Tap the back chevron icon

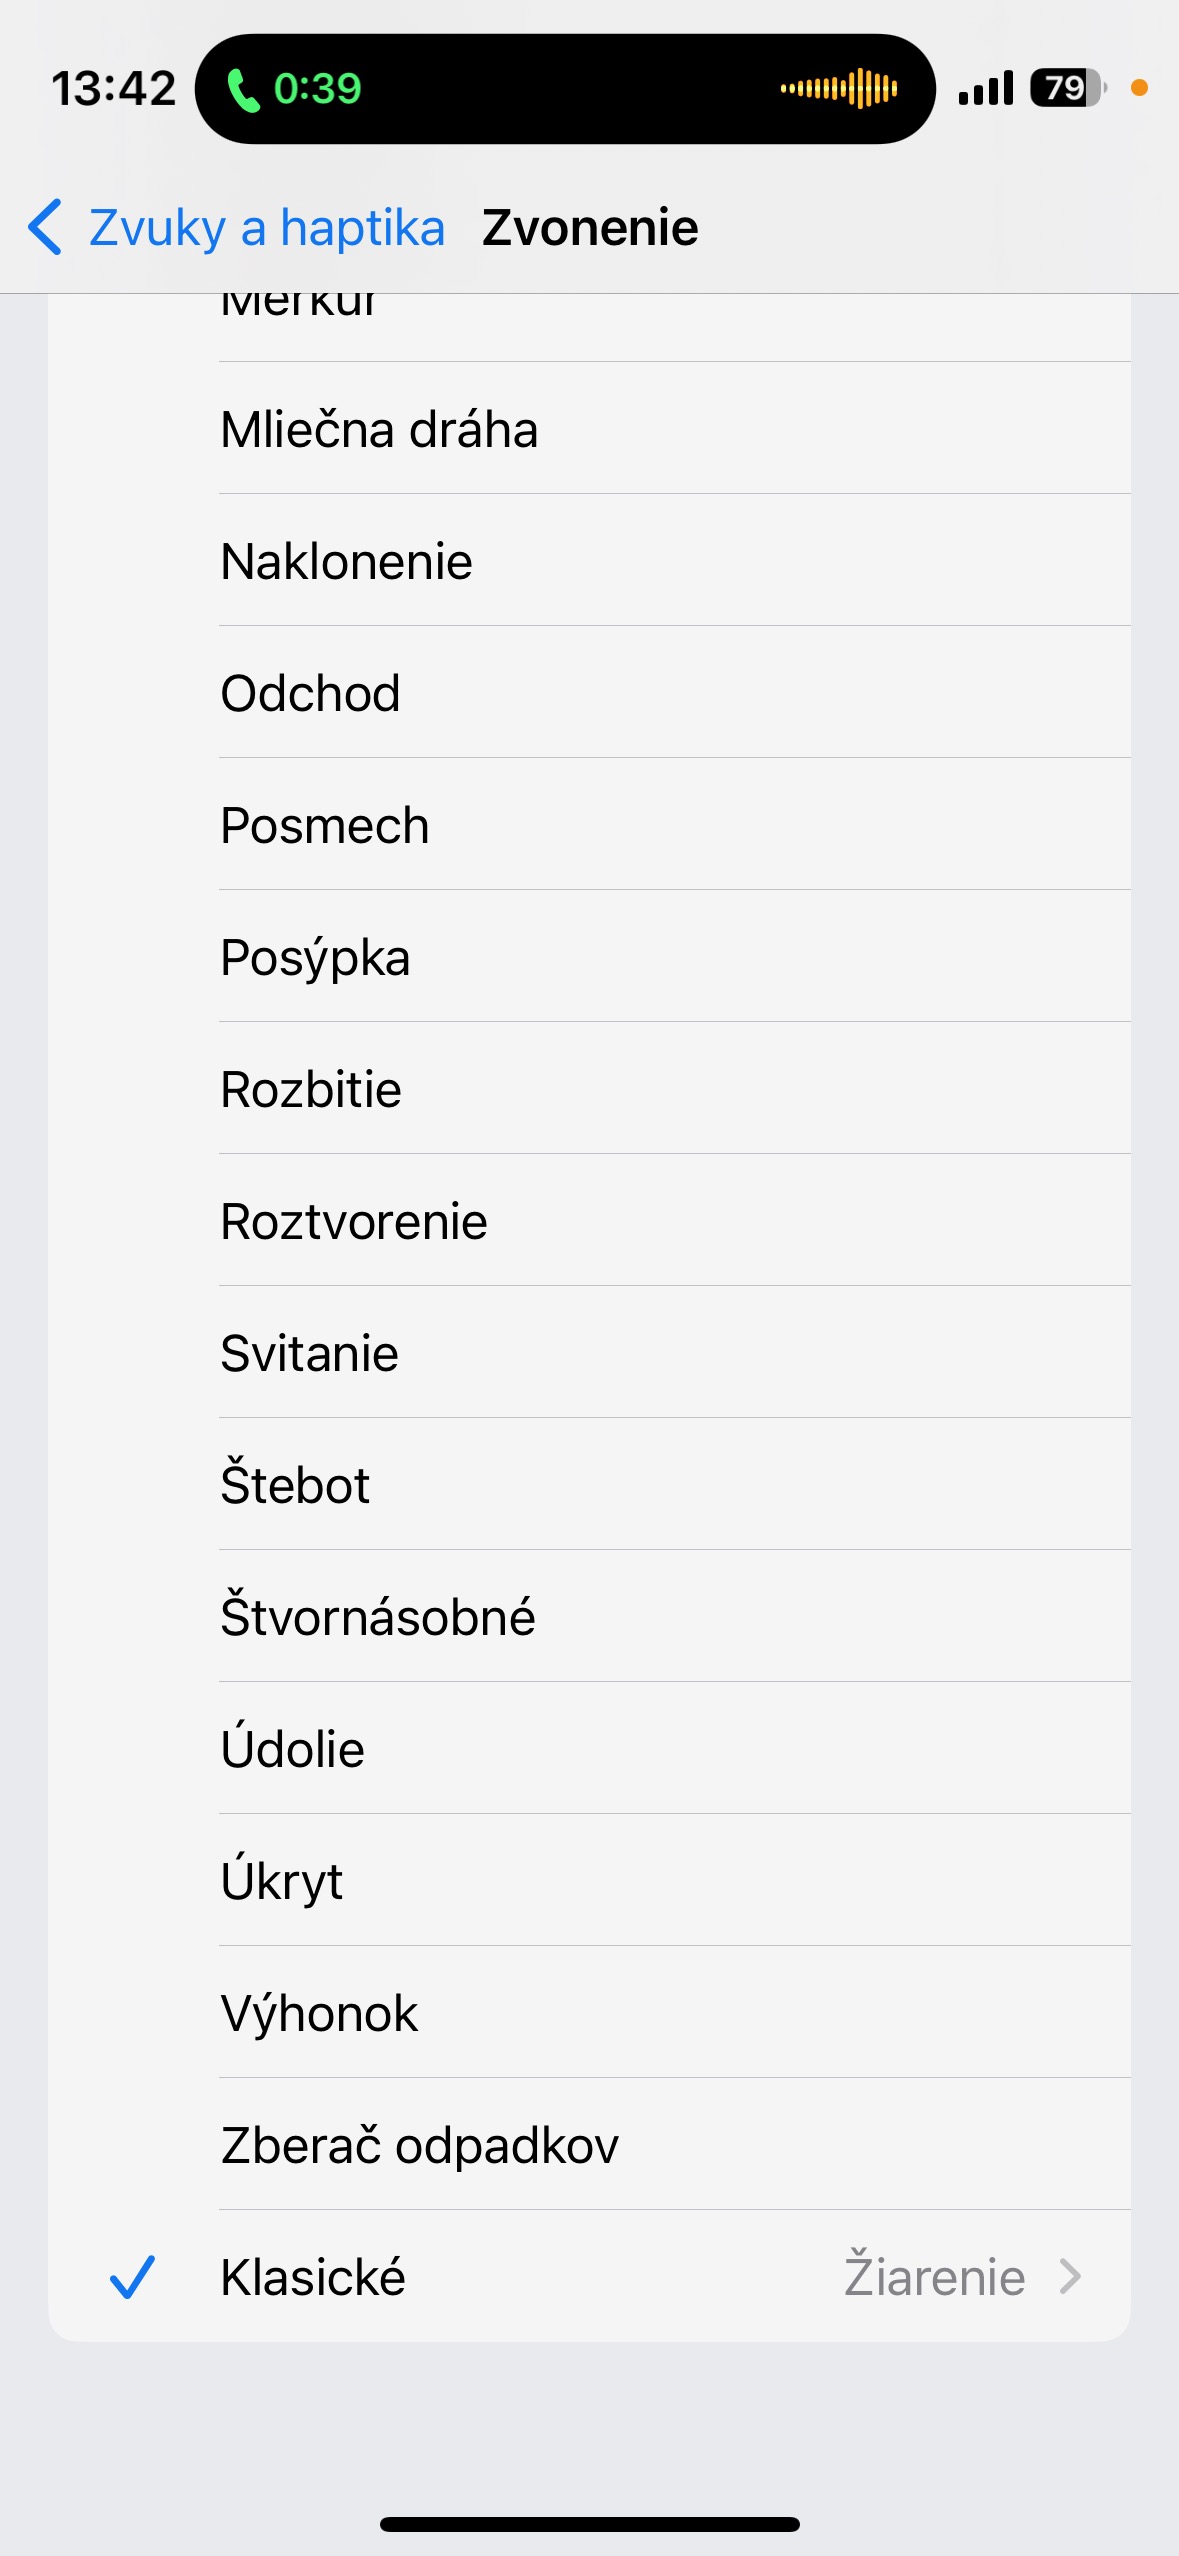pos(46,227)
